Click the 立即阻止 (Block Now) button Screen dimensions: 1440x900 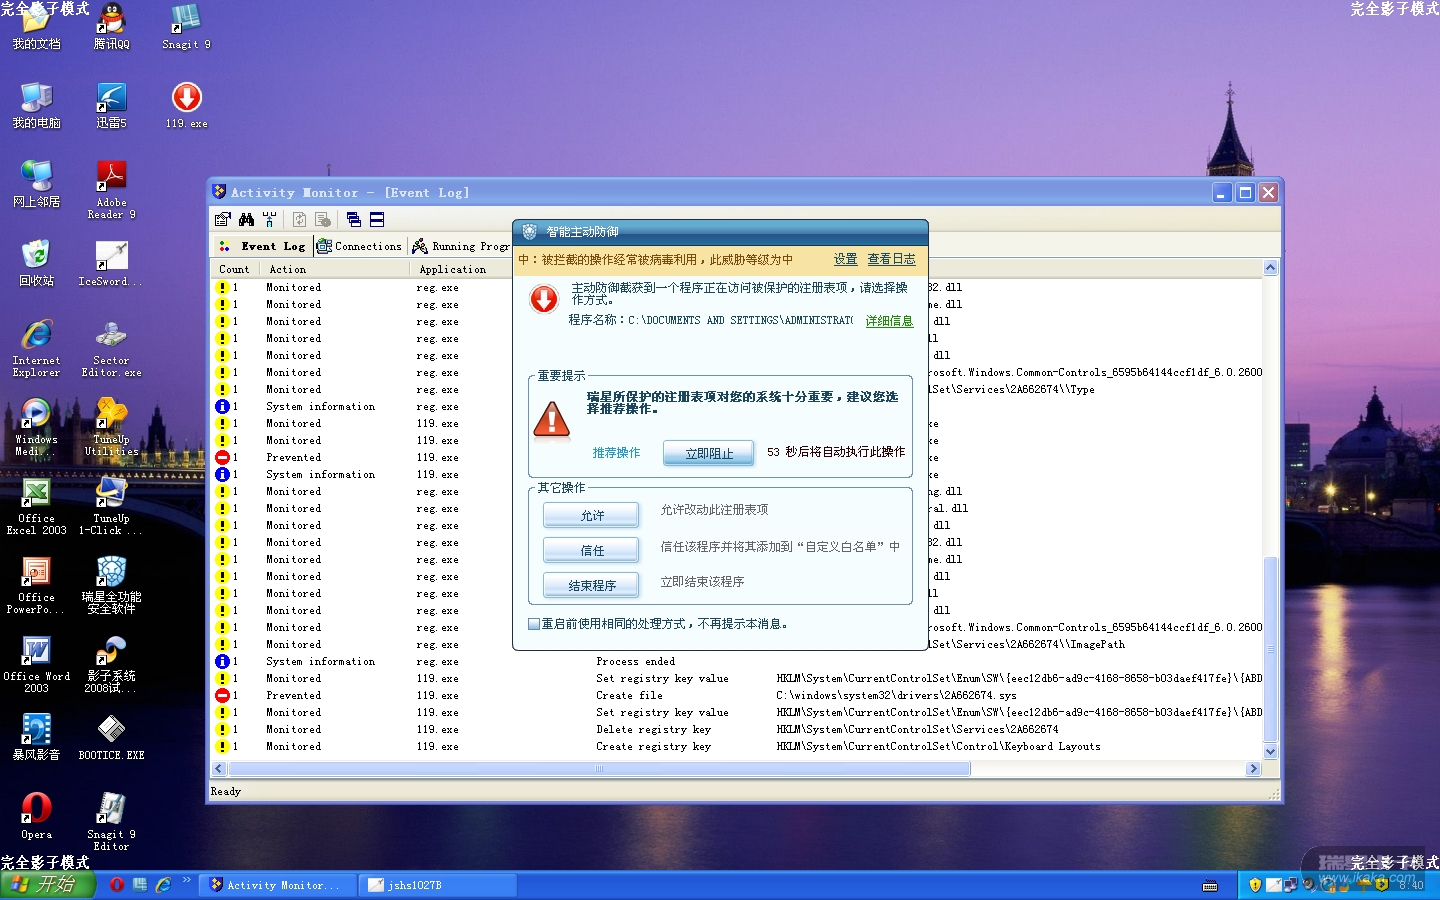[x=709, y=453]
